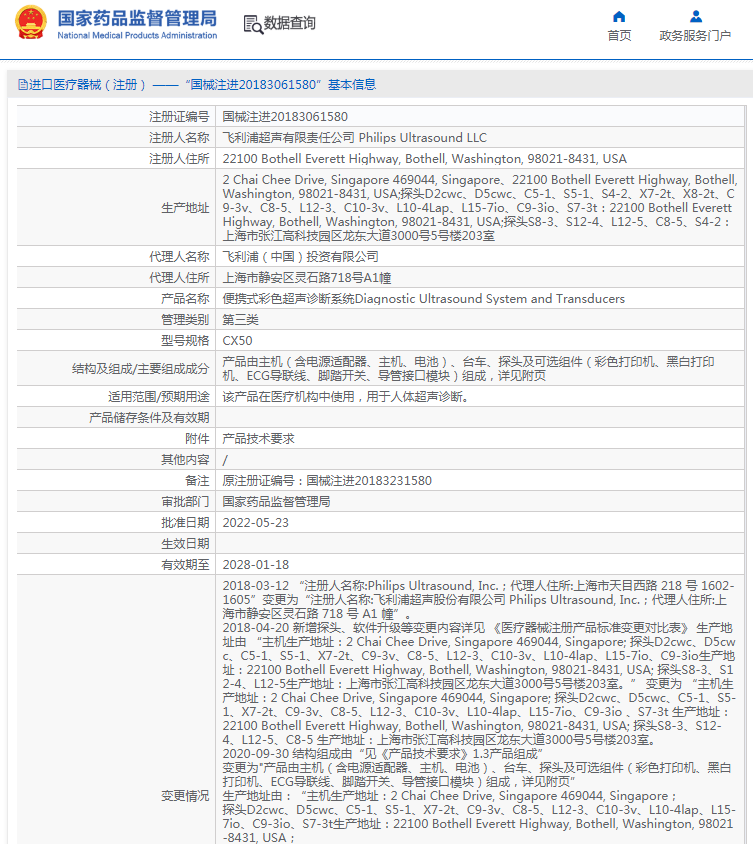Click the 首页 home icon
The image size is (753, 844).
[619, 16]
